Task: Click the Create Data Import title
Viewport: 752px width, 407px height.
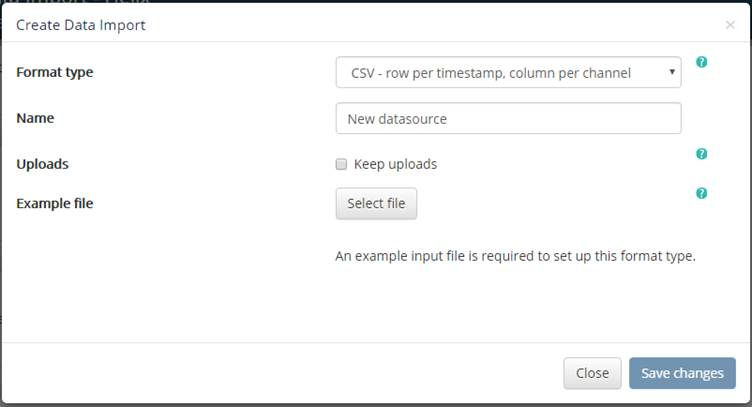Action: 81,25
